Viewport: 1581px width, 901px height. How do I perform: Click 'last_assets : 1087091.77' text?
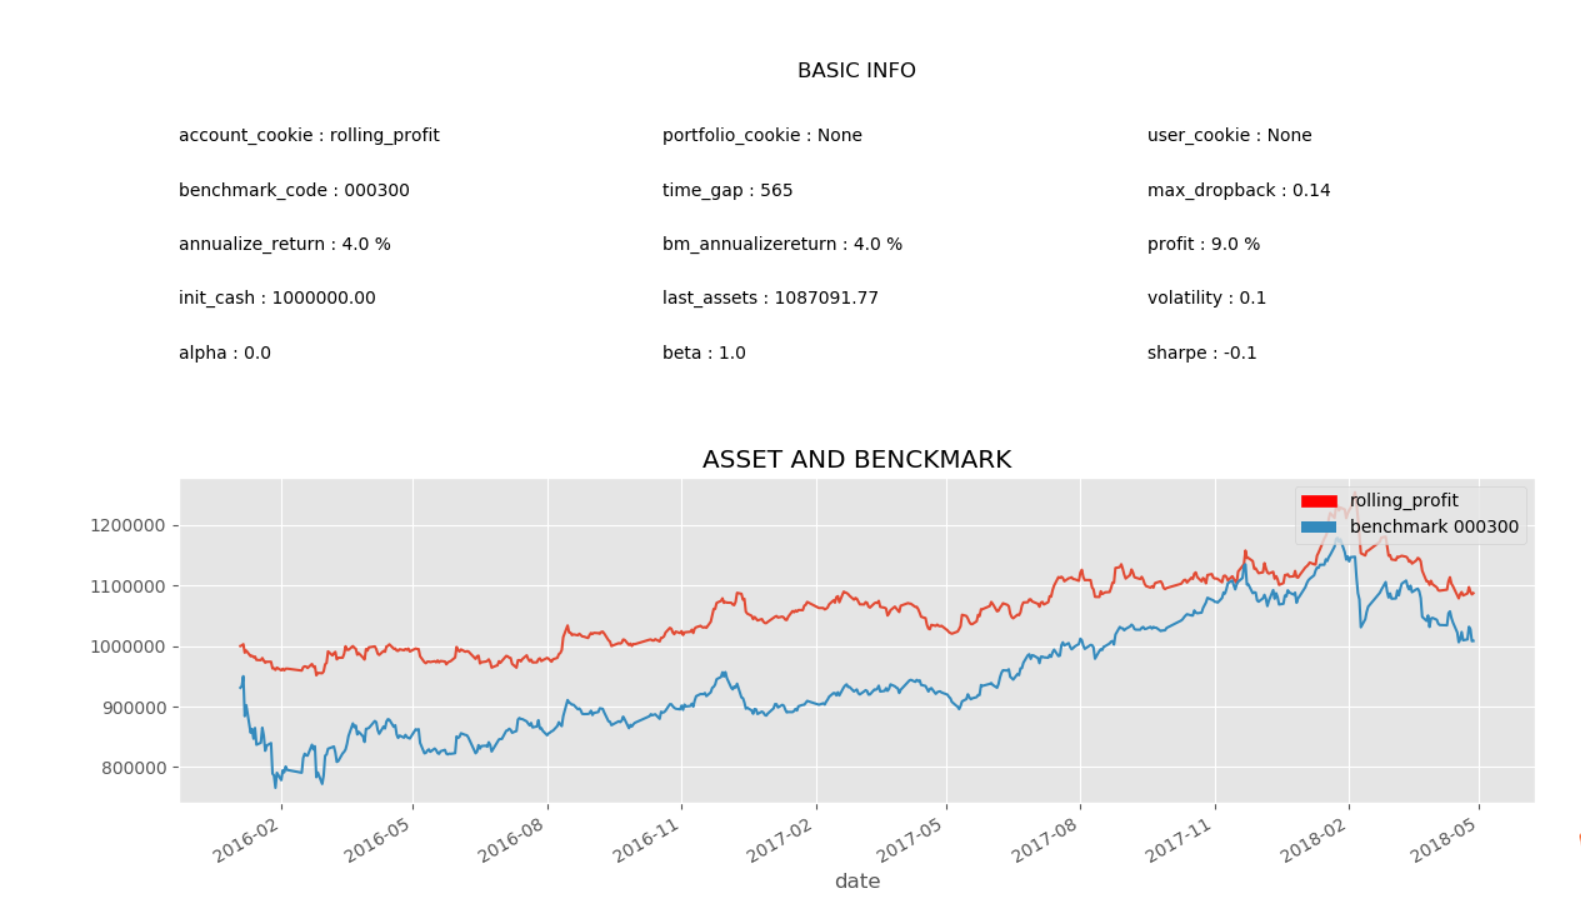click(770, 298)
